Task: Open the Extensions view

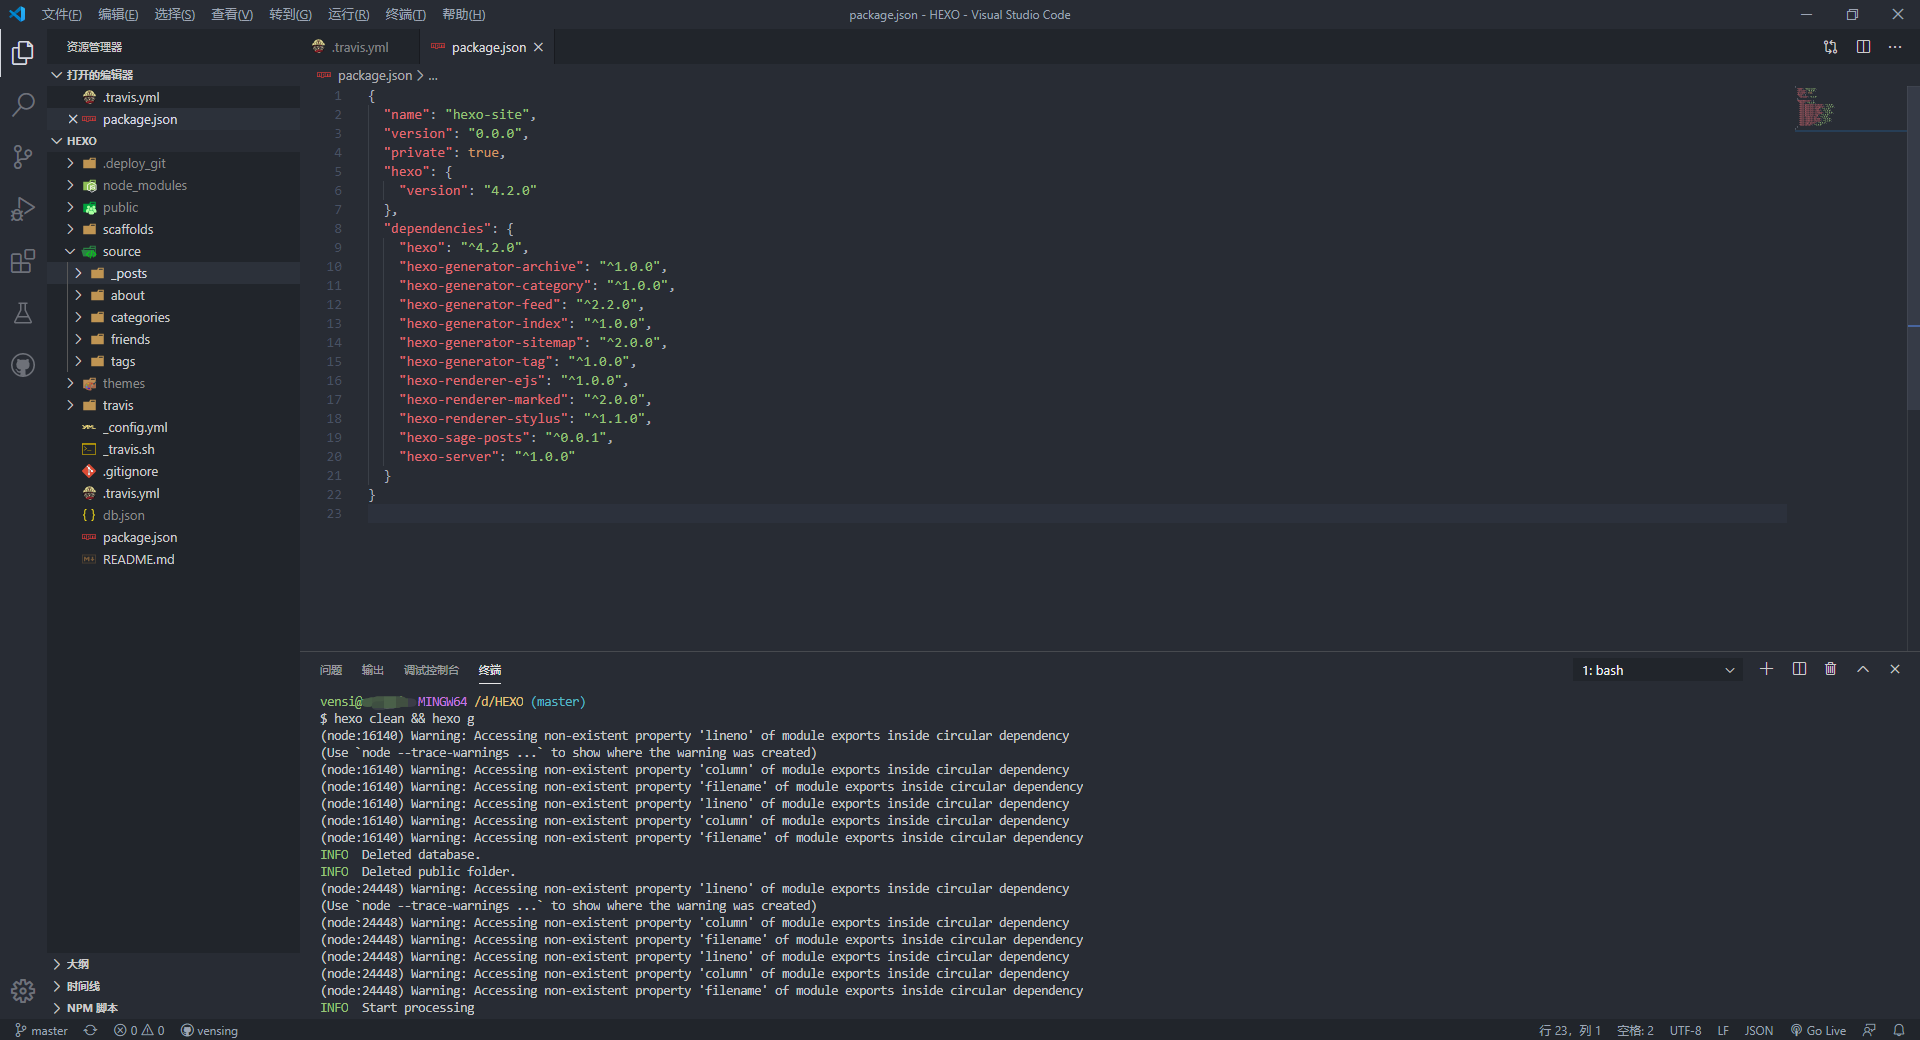Action: 23,261
